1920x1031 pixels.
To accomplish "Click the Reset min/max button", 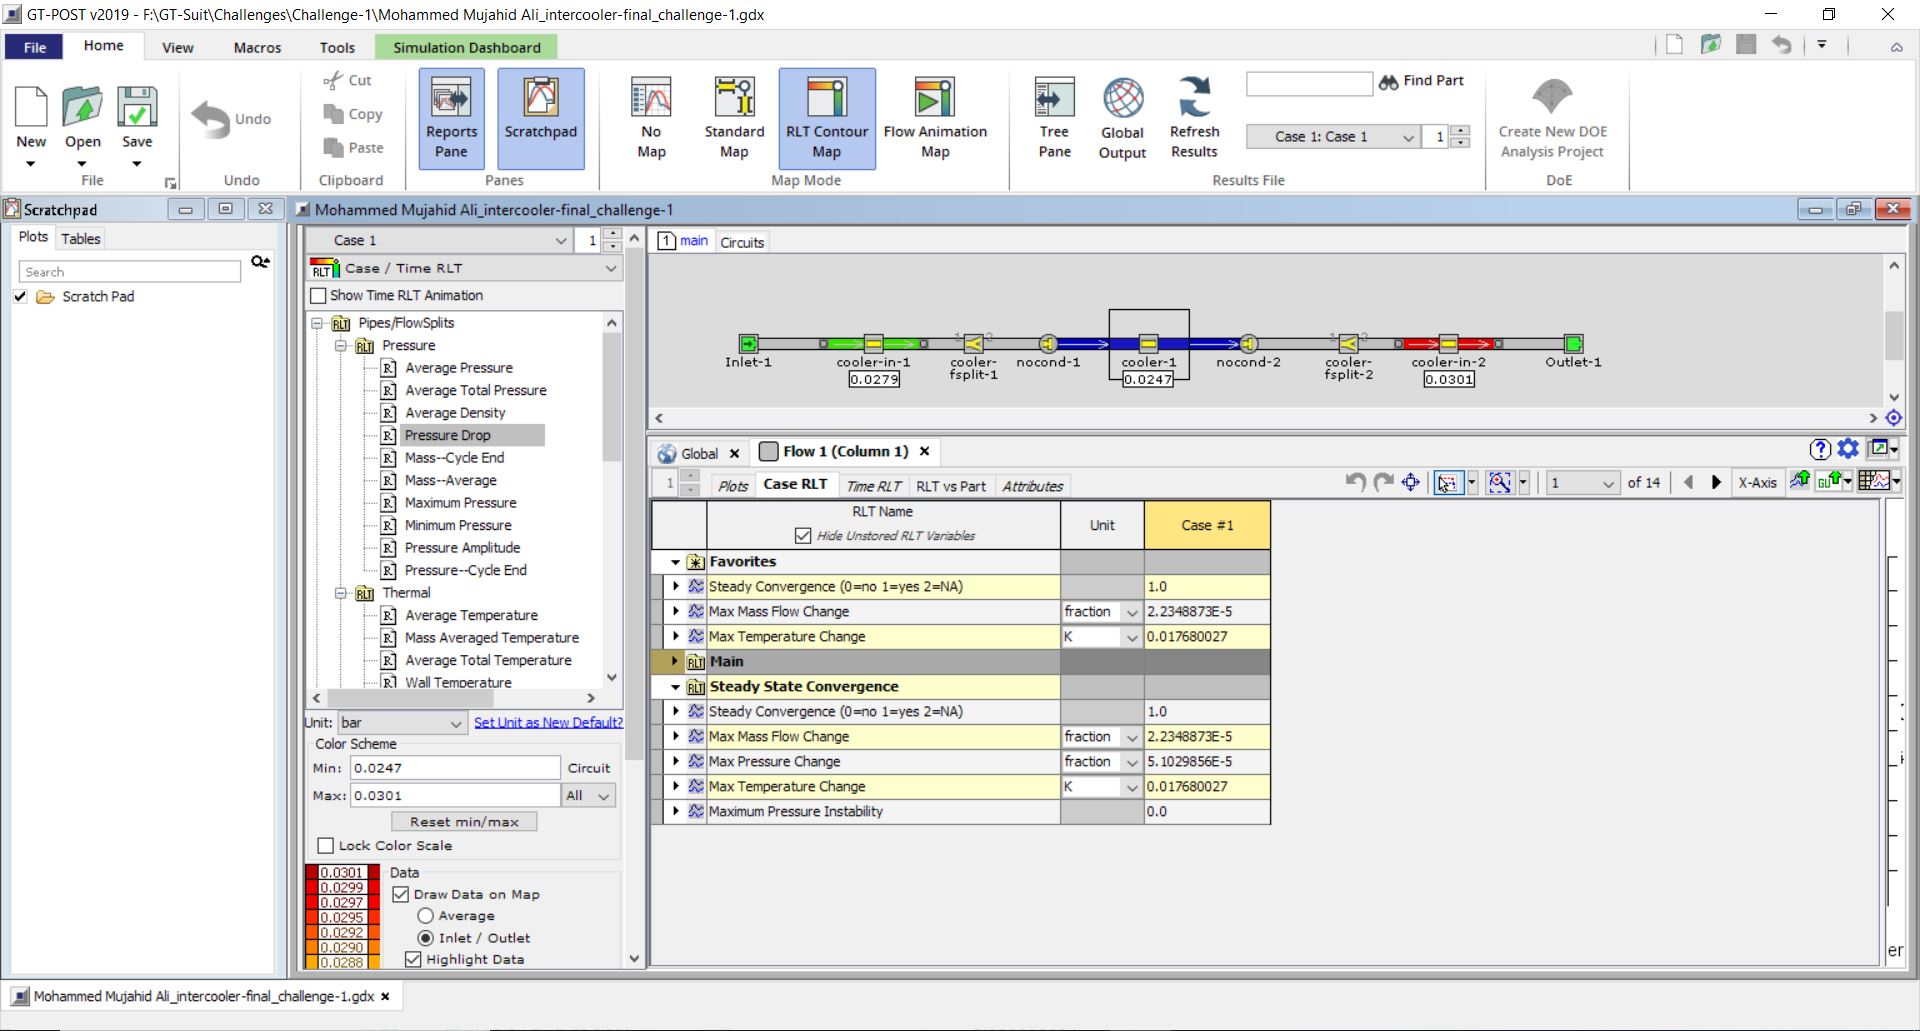I will pyautogui.click(x=463, y=821).
